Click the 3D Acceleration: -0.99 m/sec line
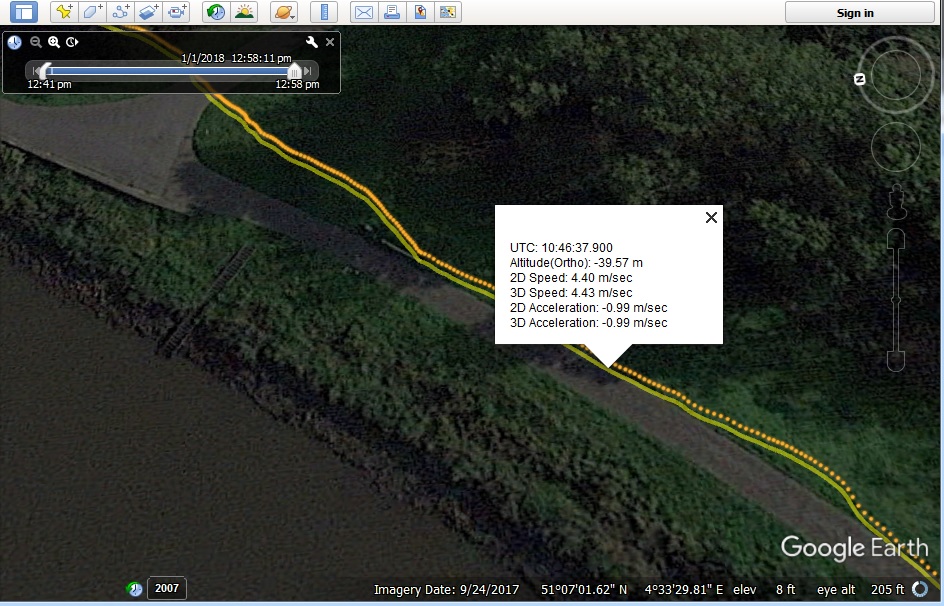Screen dimensions: 944x606 588,323
